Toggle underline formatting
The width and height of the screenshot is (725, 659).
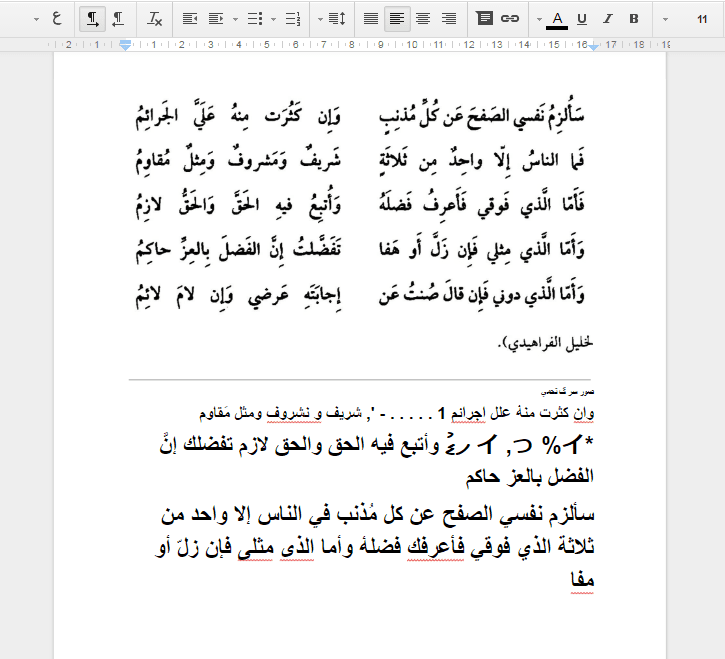pos(581,19)
